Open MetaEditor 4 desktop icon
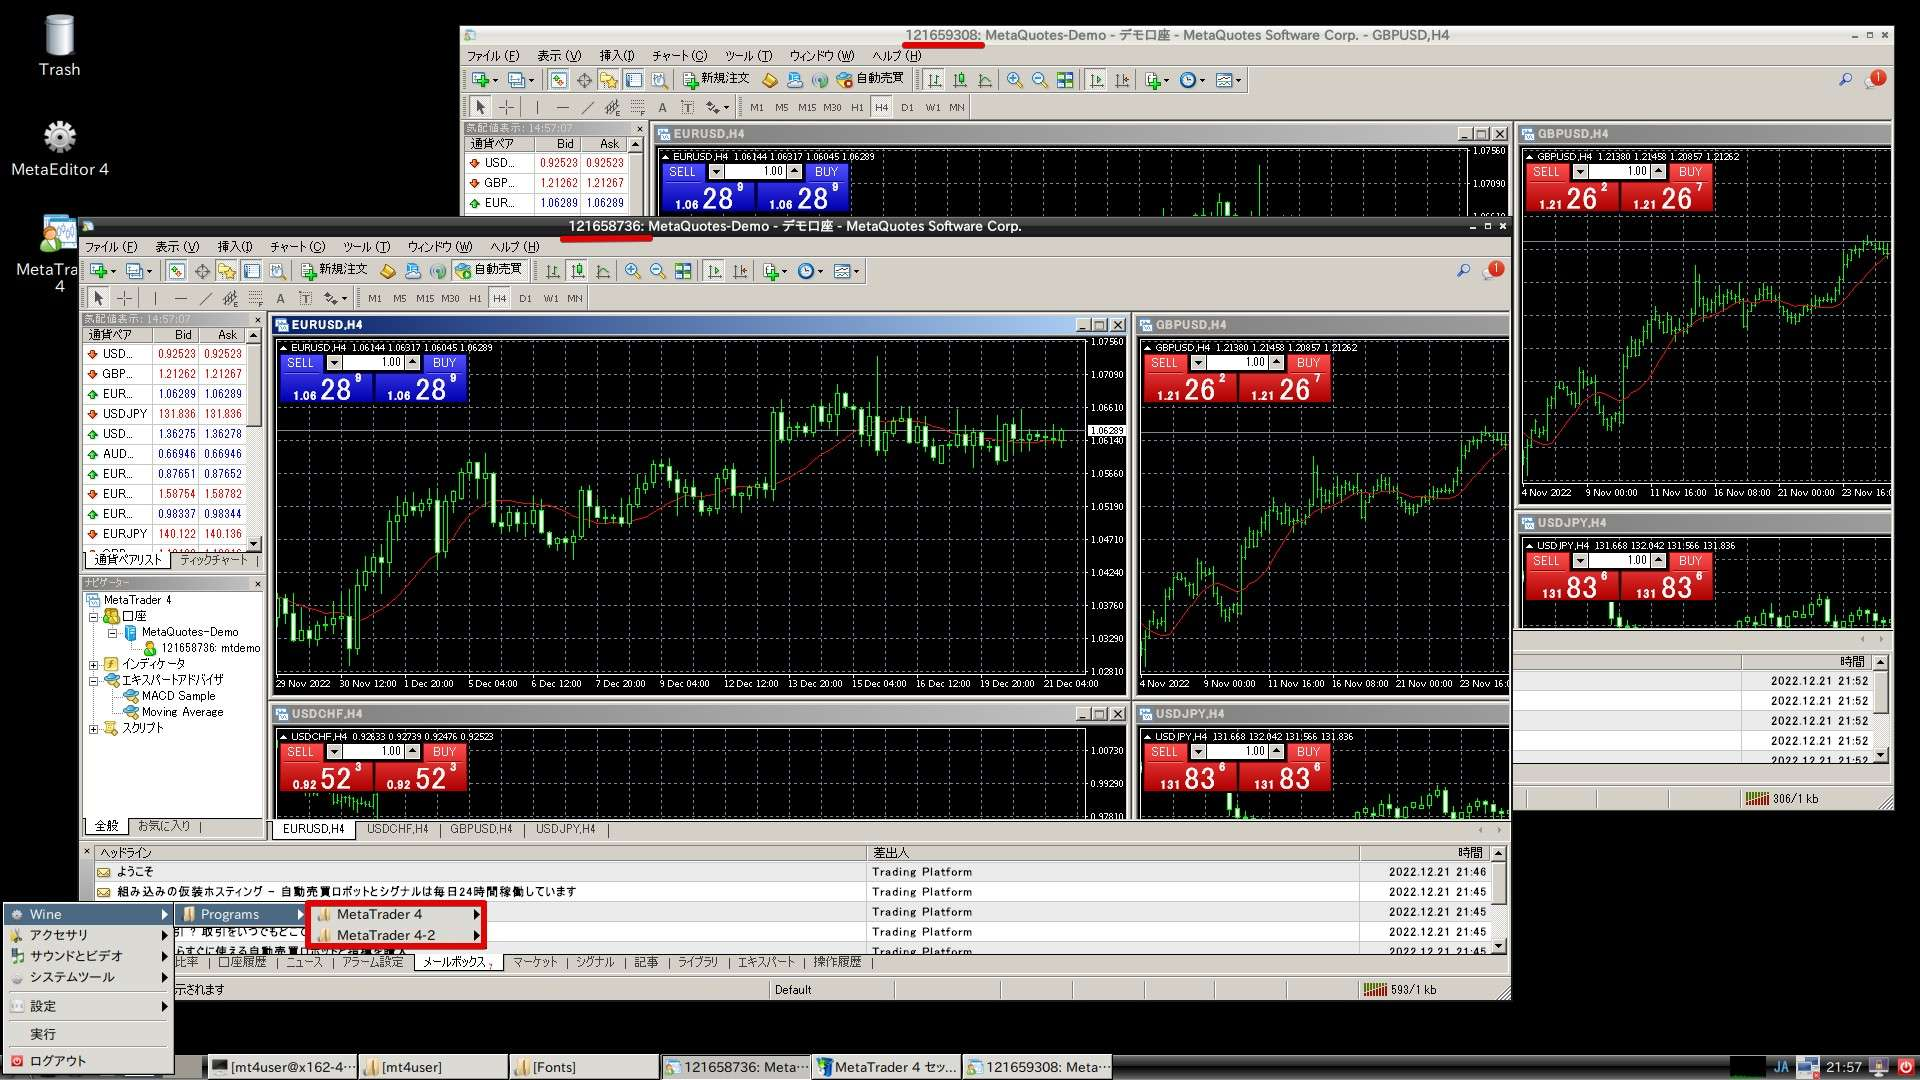The width and height of the screenshot is (1920, 1080). point(60,148)
